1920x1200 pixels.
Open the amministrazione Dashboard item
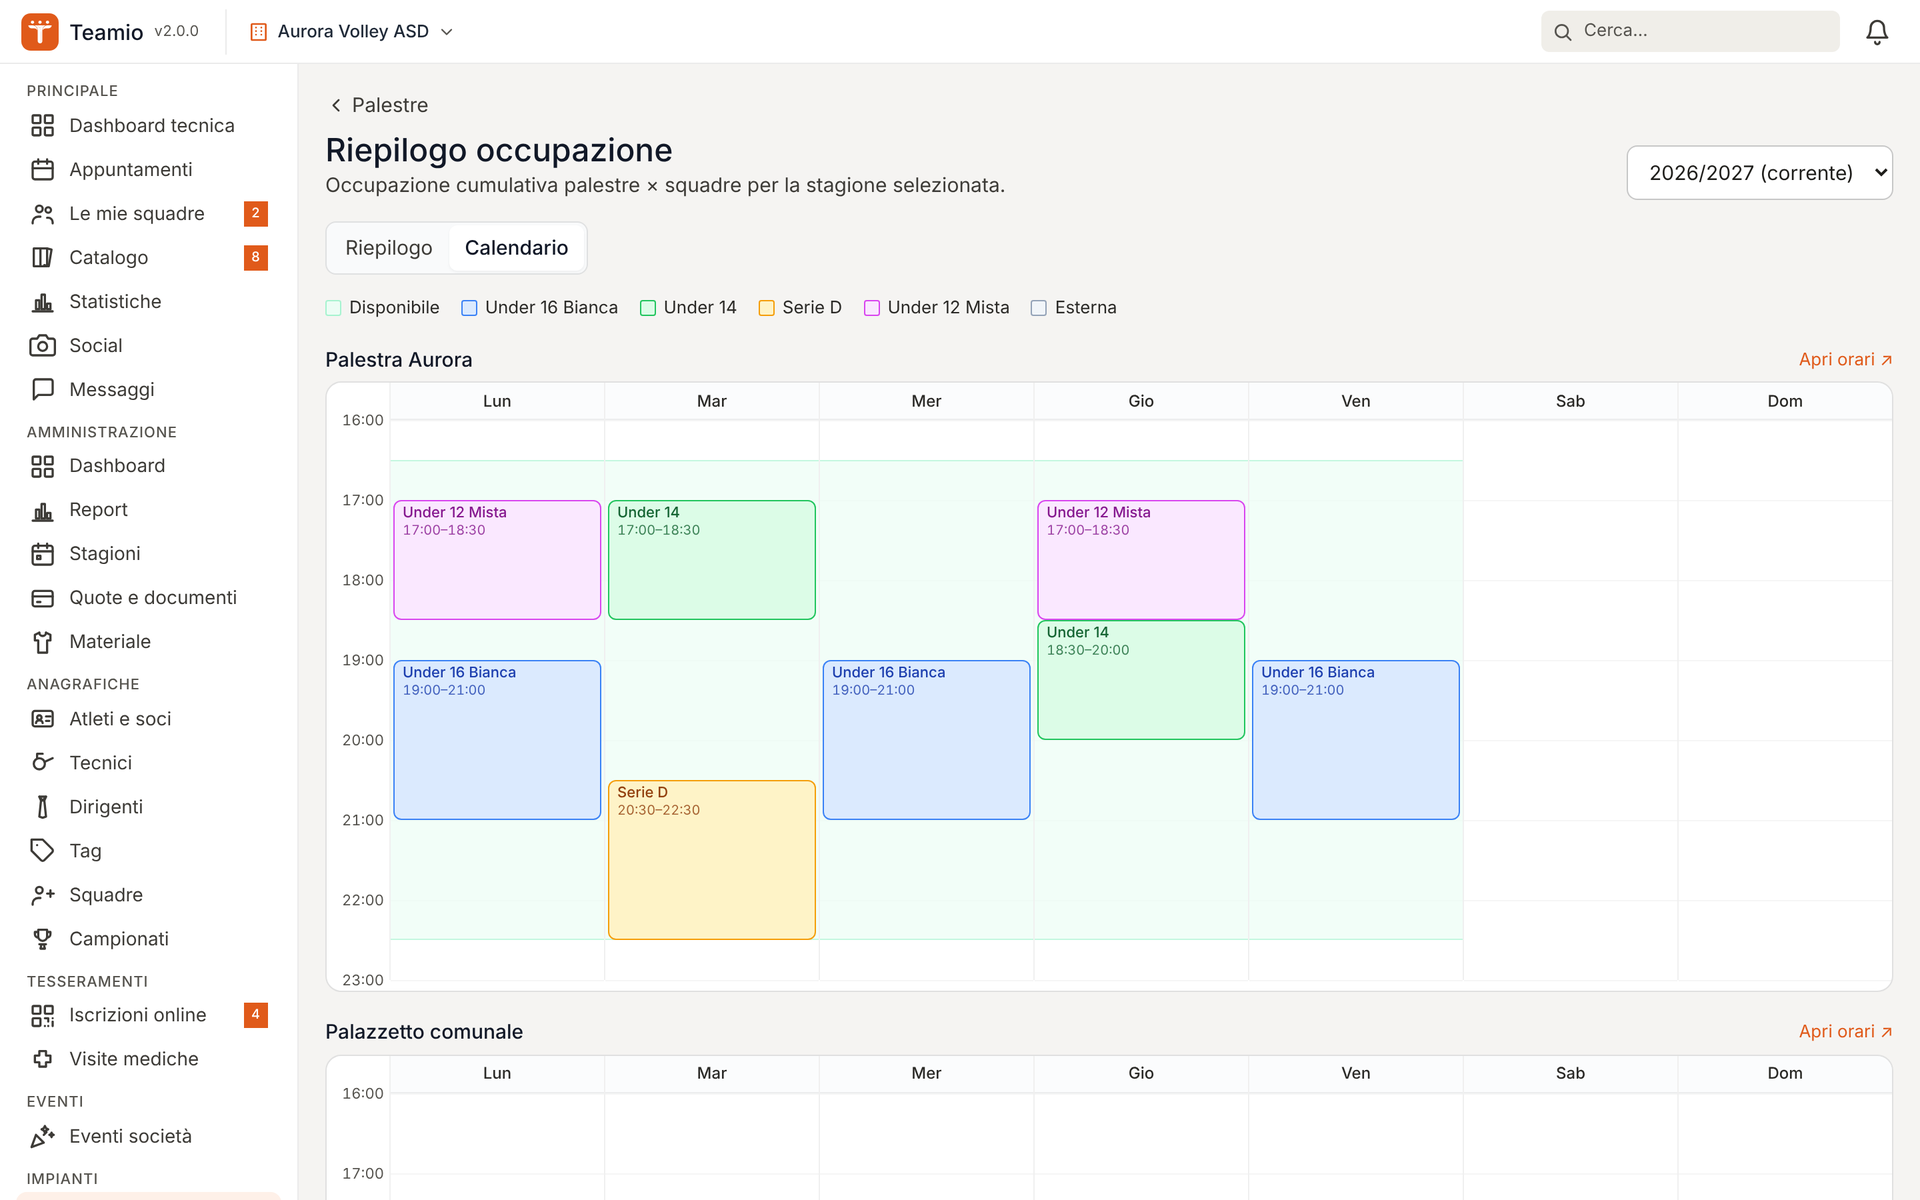[x=149, y=466]
